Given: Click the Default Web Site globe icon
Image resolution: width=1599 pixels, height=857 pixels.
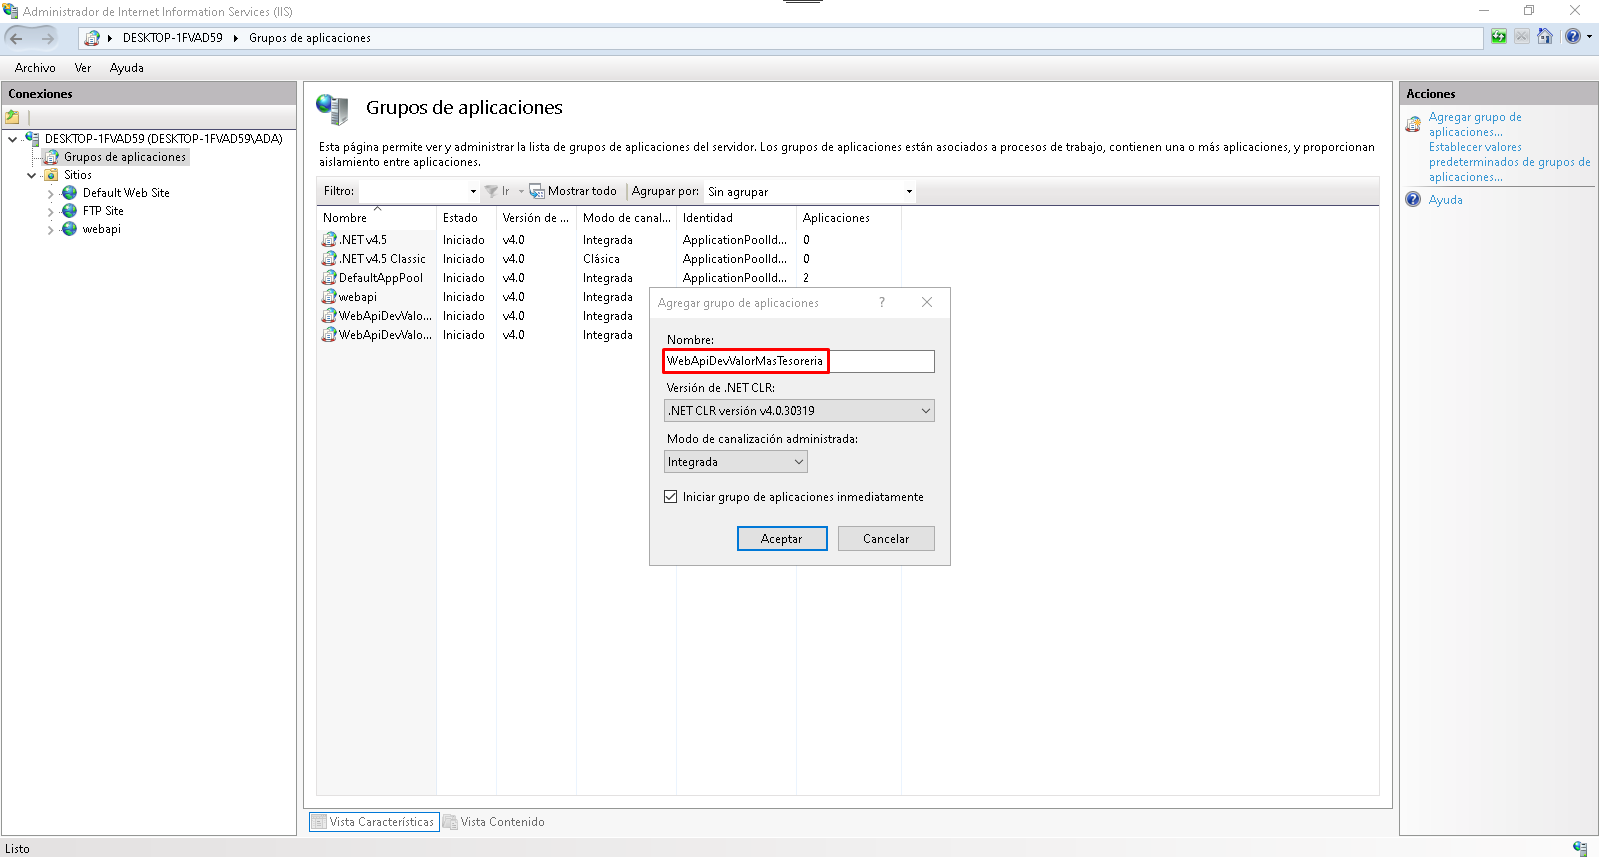Looking at the screenshot, I should (x=69, y=193).
